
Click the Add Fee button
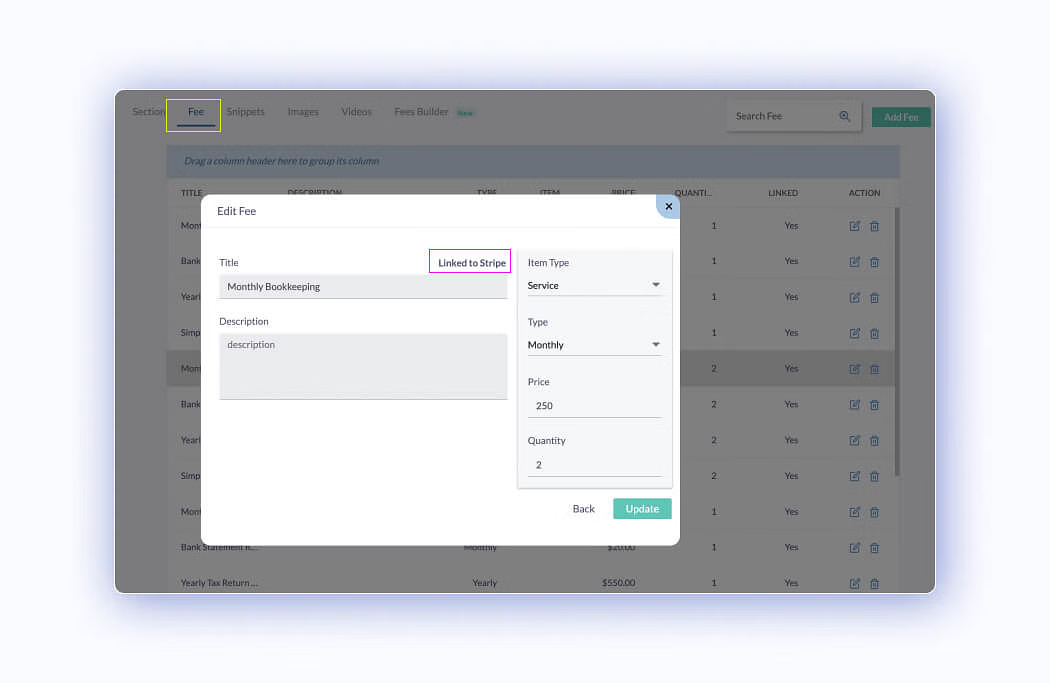[901, 117]
